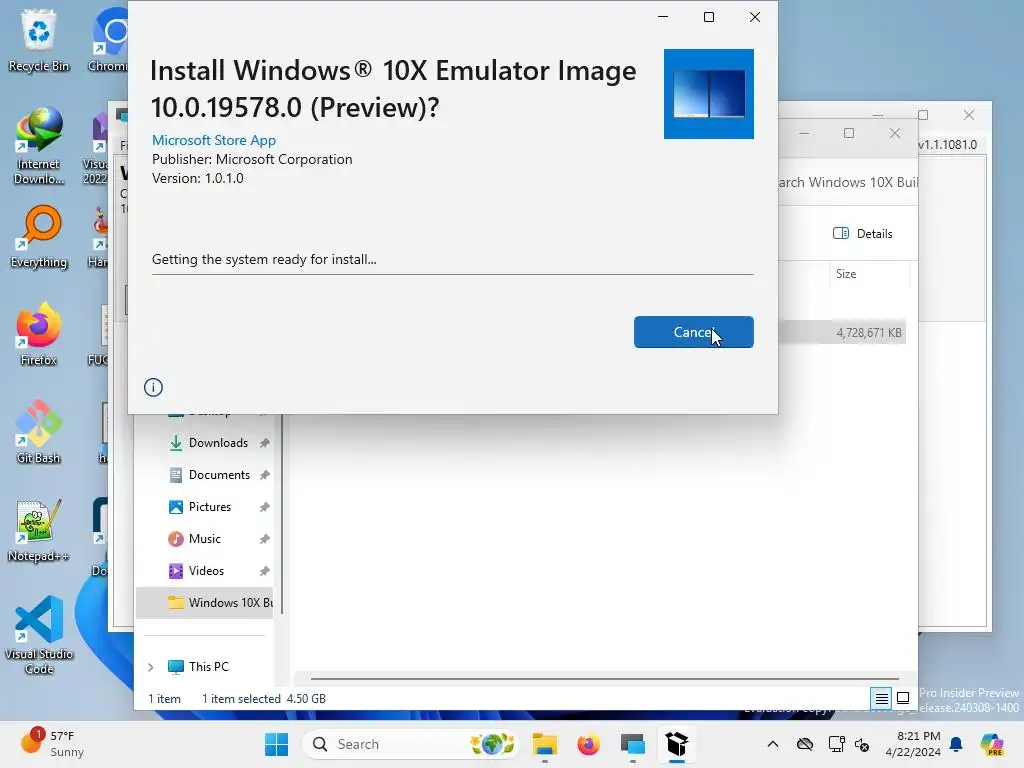Open the network status tray icon
Image resolution: width=1024 pixels, height=768 pixels.
click(836, 744)
